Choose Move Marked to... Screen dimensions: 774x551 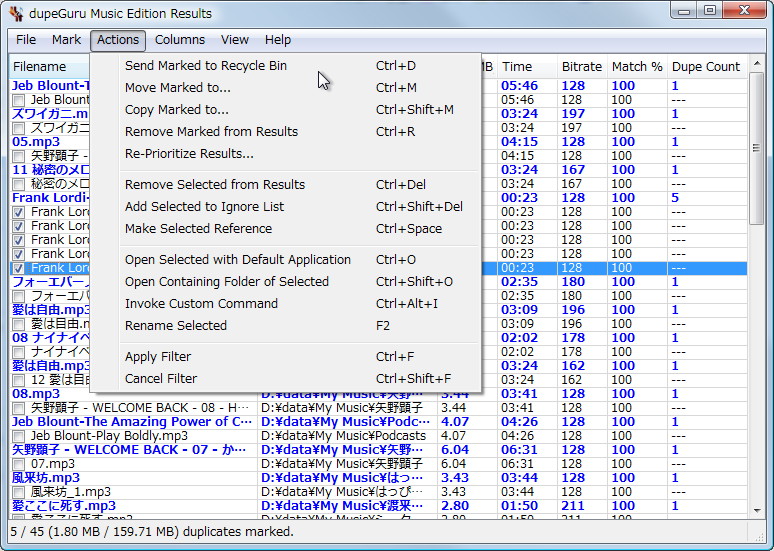point(285,88)
